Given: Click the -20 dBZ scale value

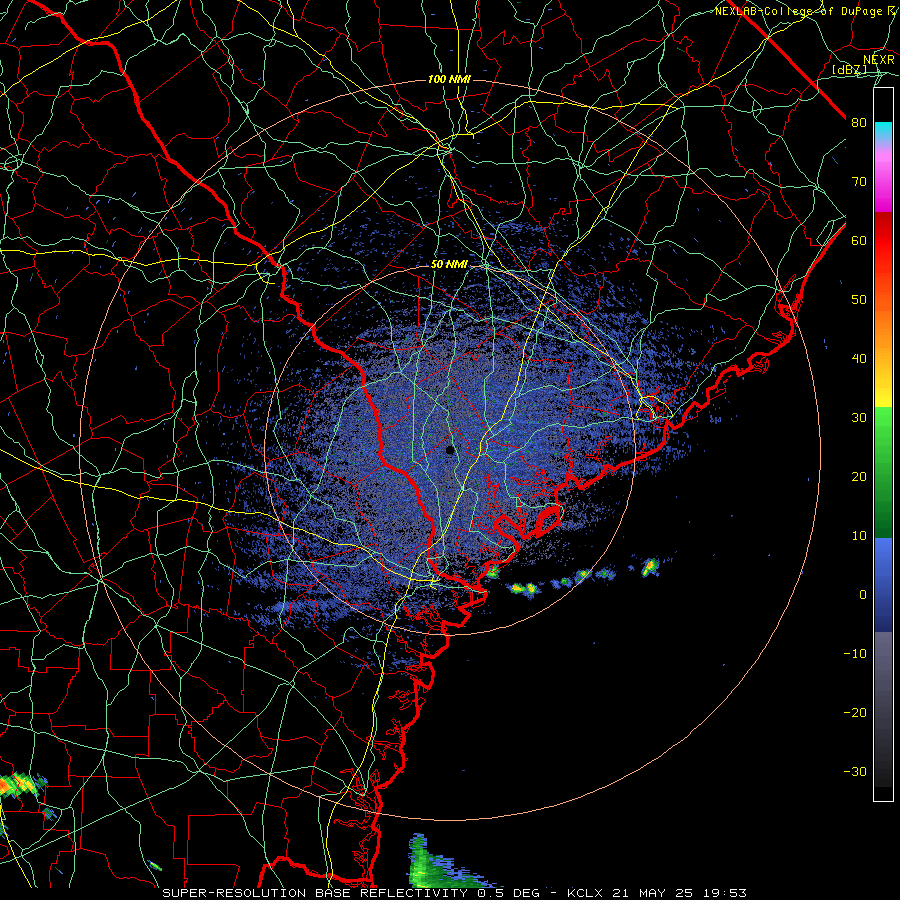Looking at the screenshot, I should pos(855,713).
